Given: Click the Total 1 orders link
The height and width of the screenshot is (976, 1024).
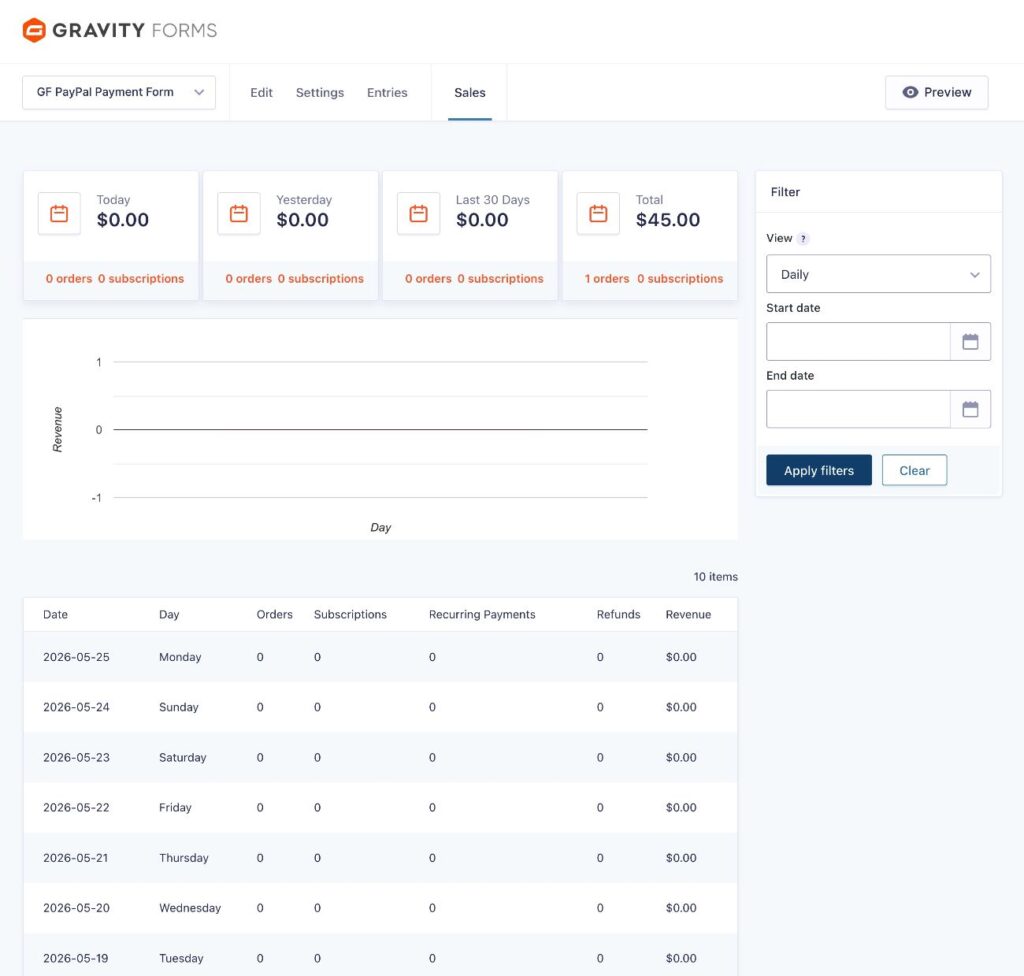Looking at the screenshot, I should pyautogui.click(x=607, y=279).
